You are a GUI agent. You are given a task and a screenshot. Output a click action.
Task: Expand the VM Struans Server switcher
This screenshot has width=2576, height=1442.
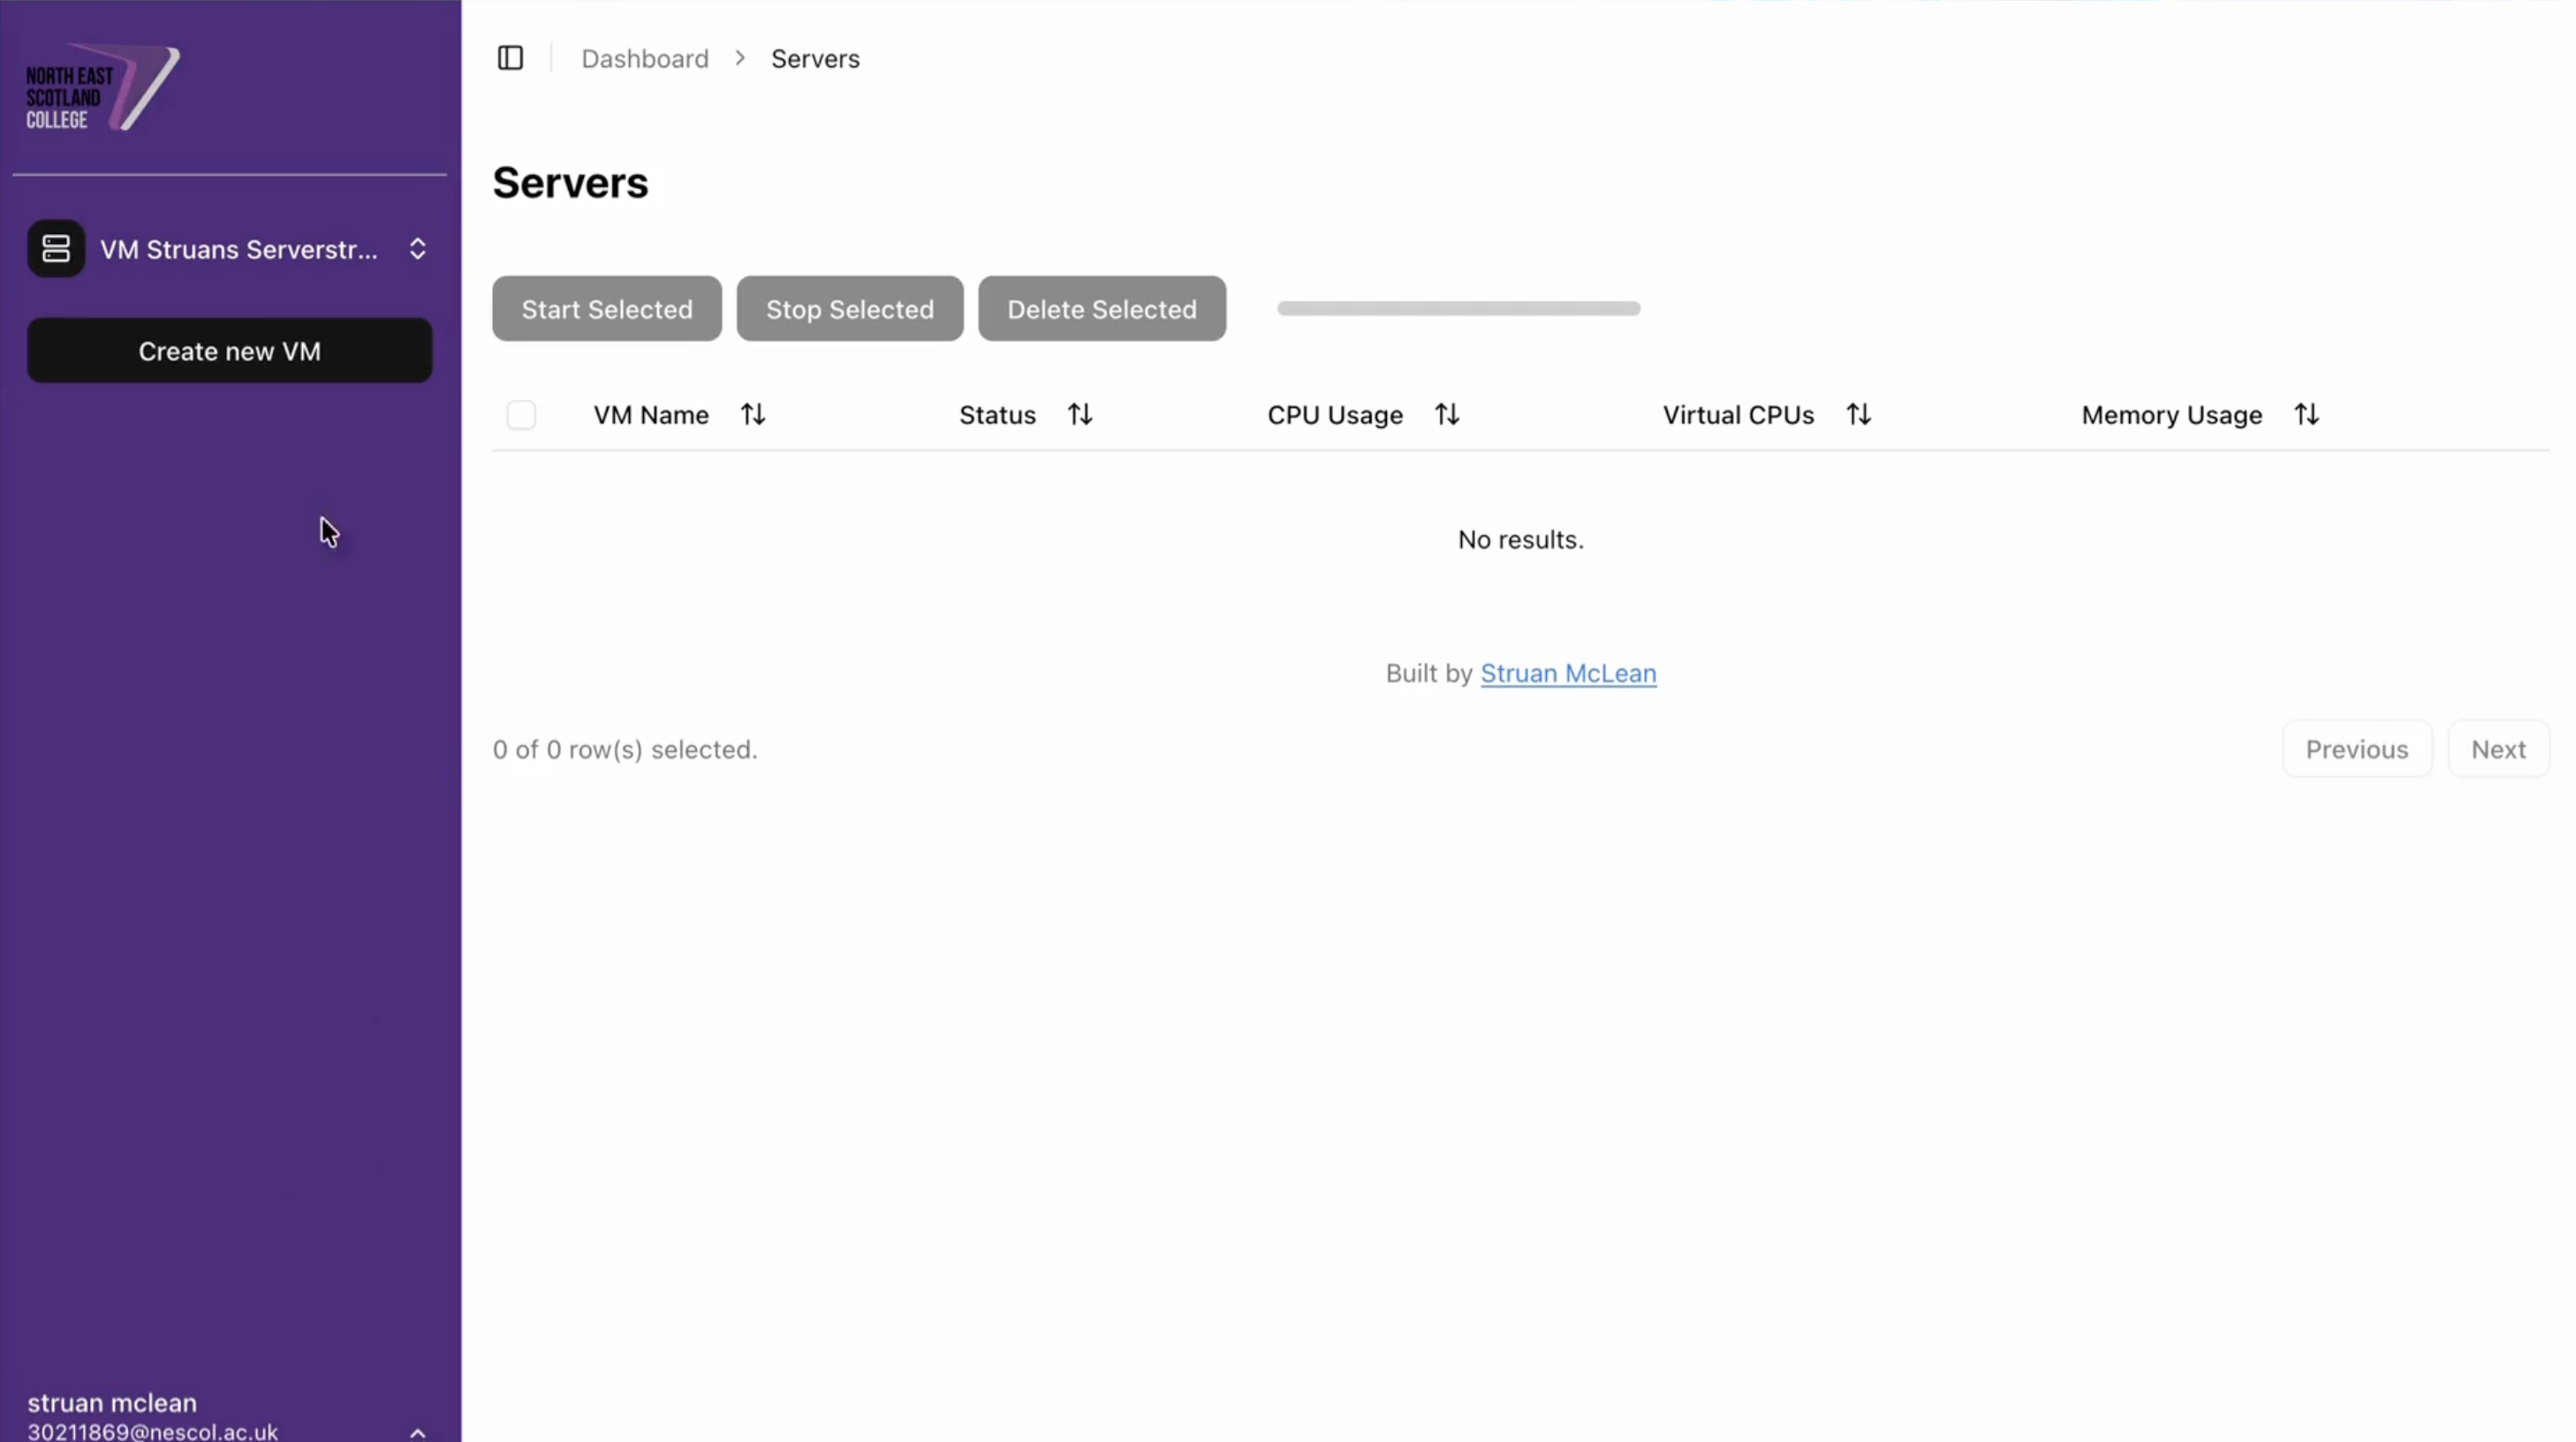pos(417,249)
